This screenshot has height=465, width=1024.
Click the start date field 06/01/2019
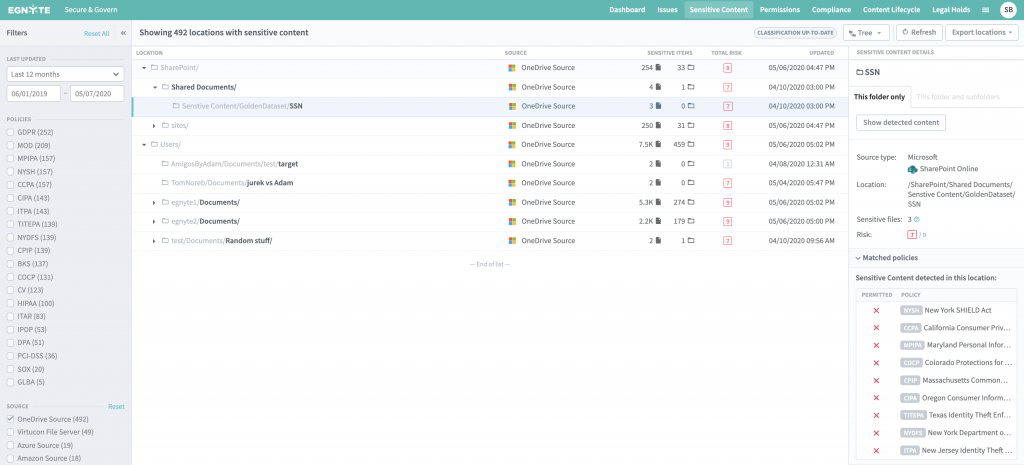coord(34,93)
